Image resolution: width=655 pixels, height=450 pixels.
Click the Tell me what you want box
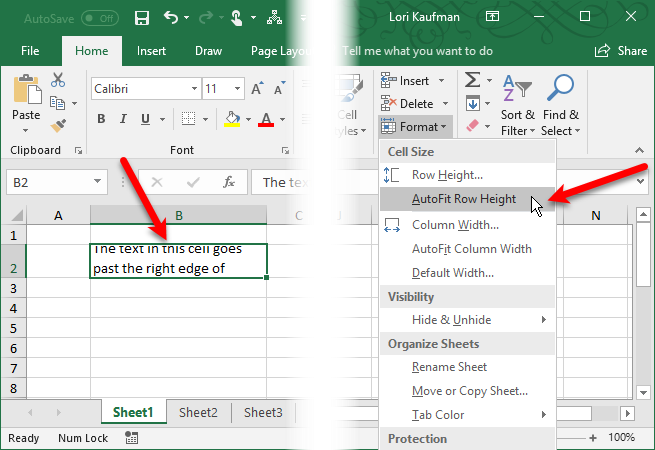417,51
